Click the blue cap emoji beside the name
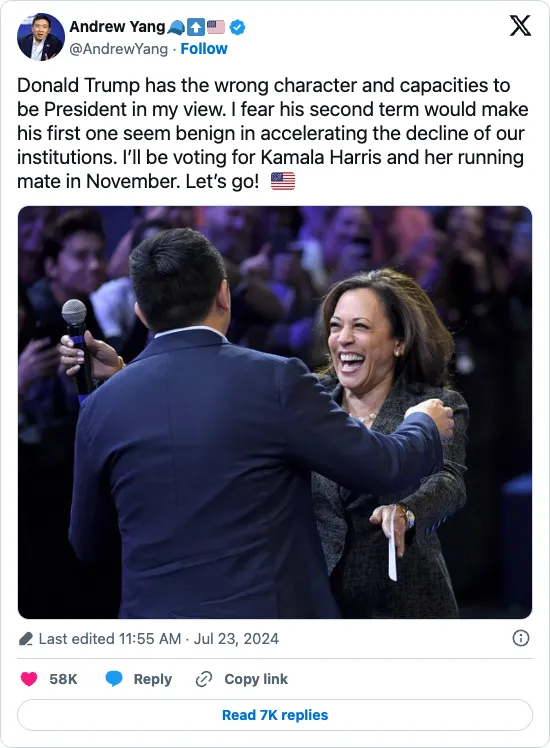550x748 pixels. click(x=176, y=28)
